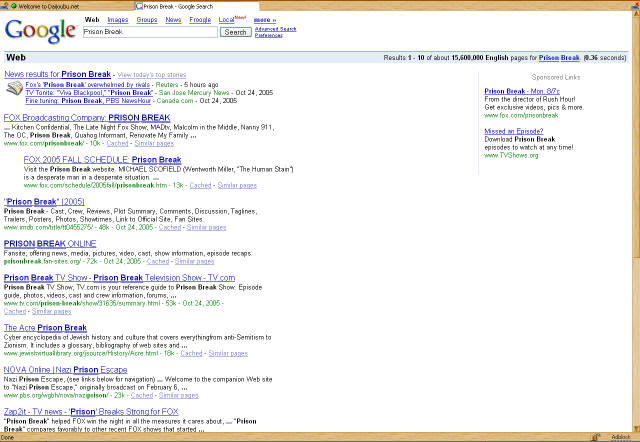Open FOX Broadcasting Company: PRISON BREAK result
The width and height of the screenshot is (640, 442).
tap(87, 118)
